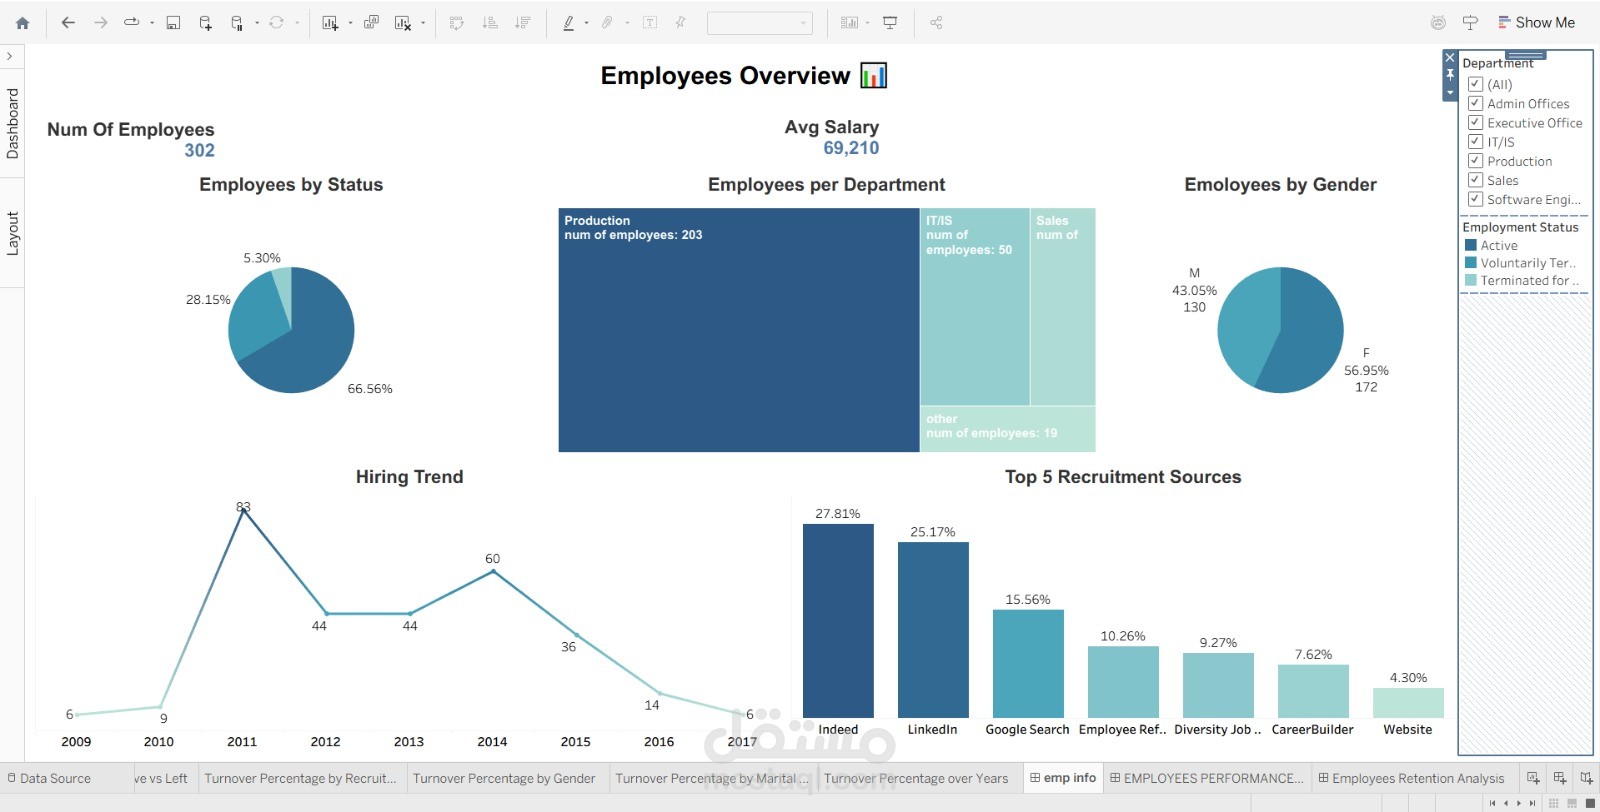Redo with the forward arrow
The image size is (1600, 812).
pos(100,22)
